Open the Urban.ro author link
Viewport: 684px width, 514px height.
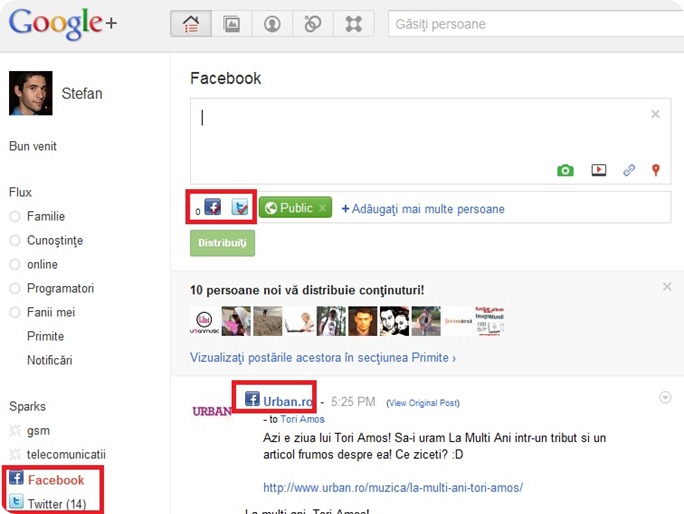pyautogui.click(x=288, y=401)
